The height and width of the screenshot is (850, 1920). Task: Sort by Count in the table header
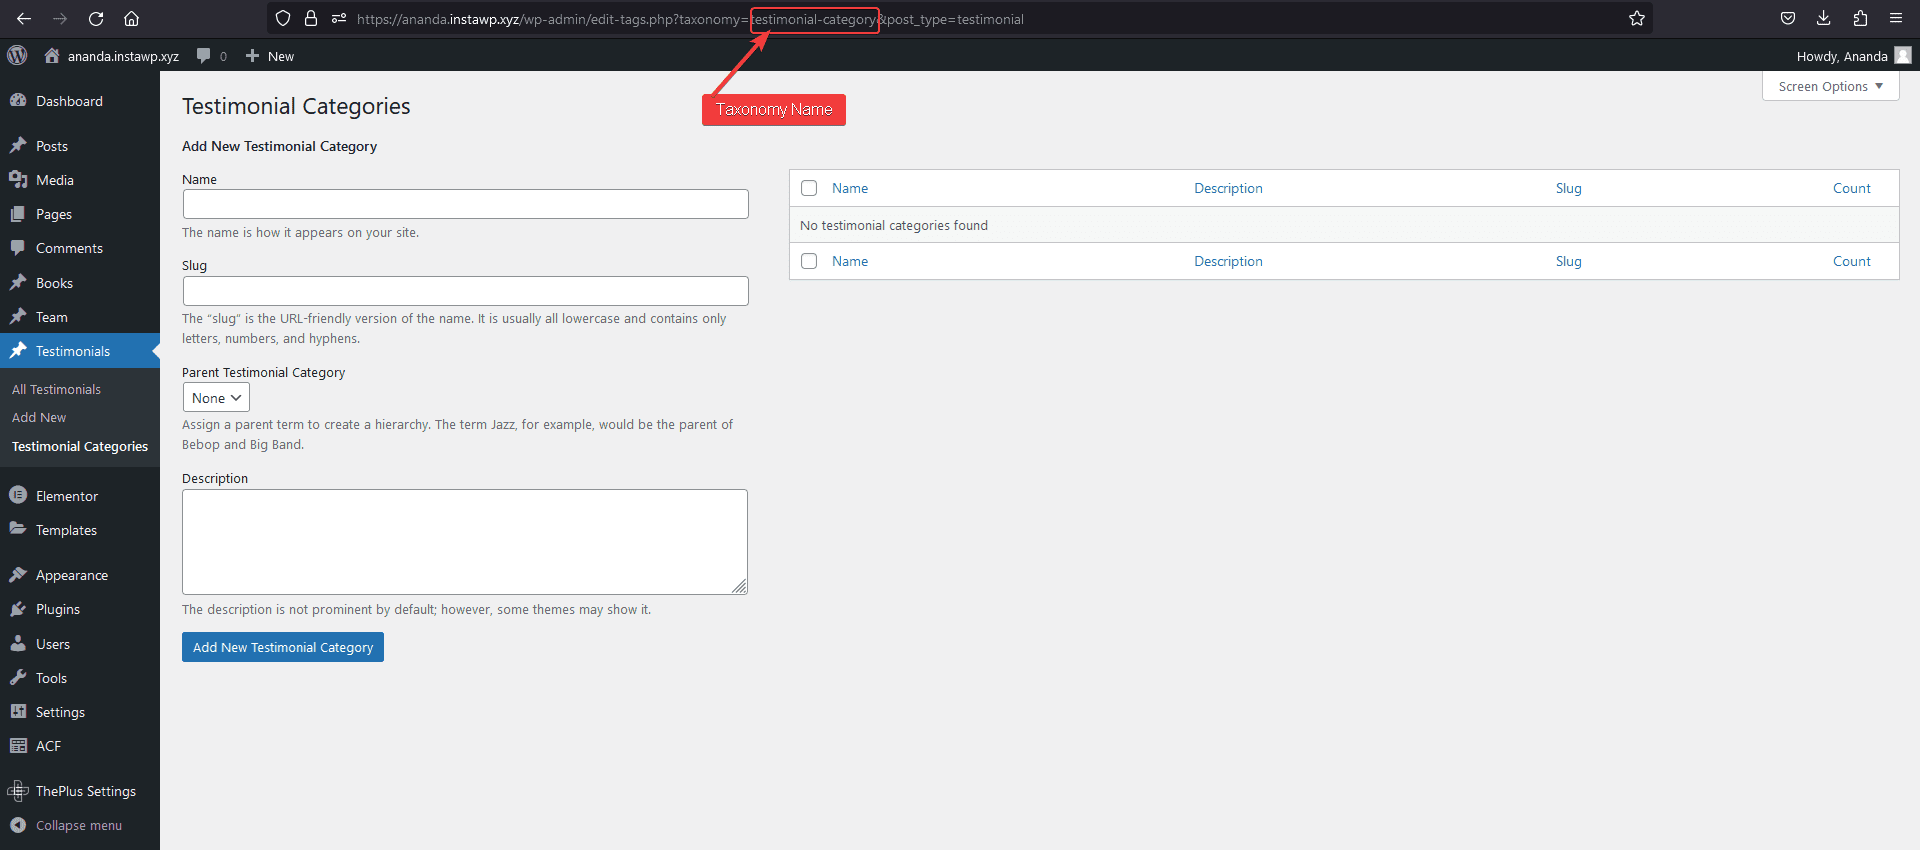click(x=1851, y=188)
